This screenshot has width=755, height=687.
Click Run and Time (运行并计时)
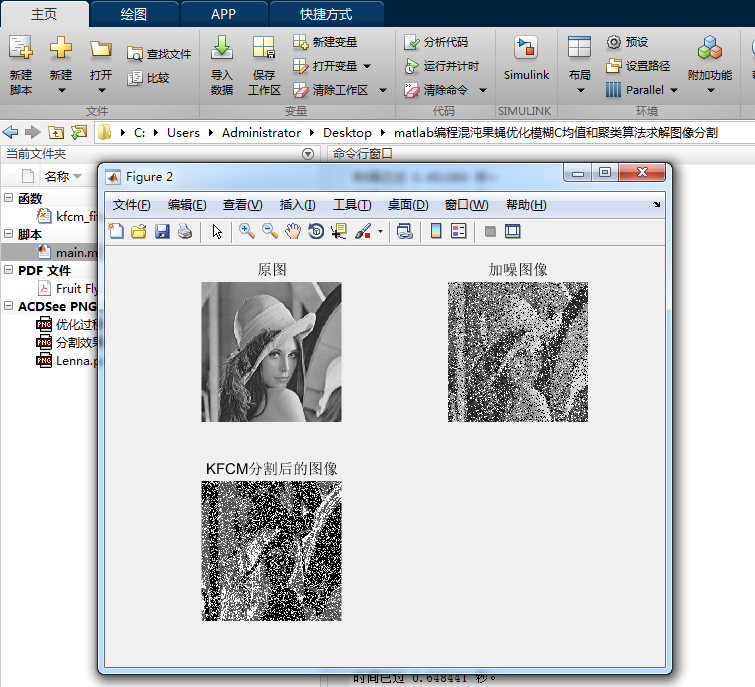tap(442, 66)
